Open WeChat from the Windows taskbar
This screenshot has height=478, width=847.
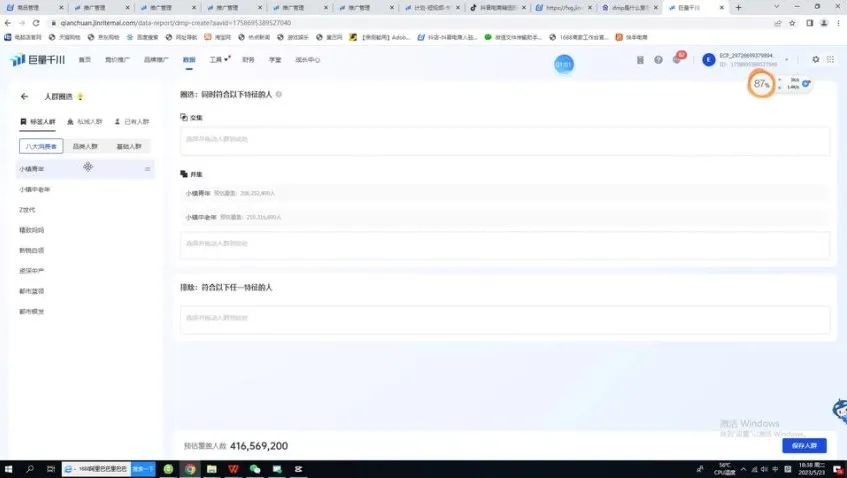pyautogui.click(x=255, y=468)
